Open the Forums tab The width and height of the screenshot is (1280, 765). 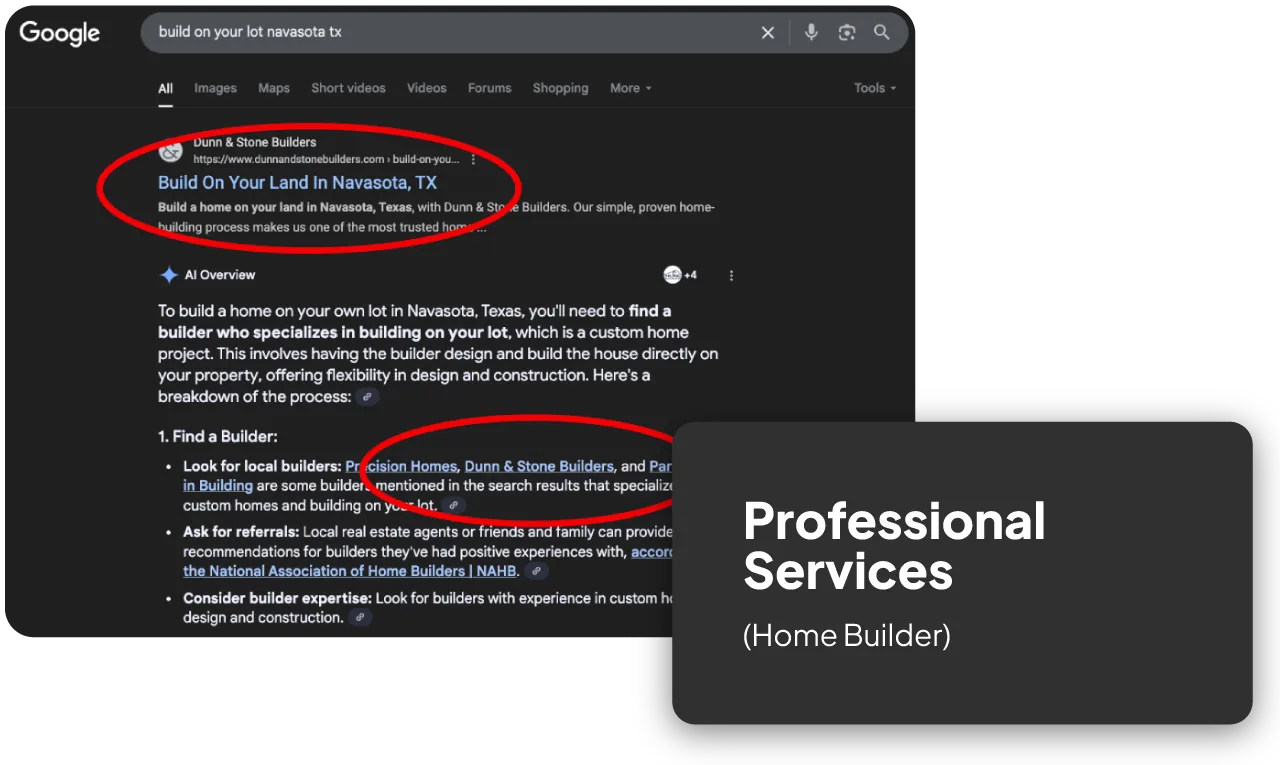[489, 88]
